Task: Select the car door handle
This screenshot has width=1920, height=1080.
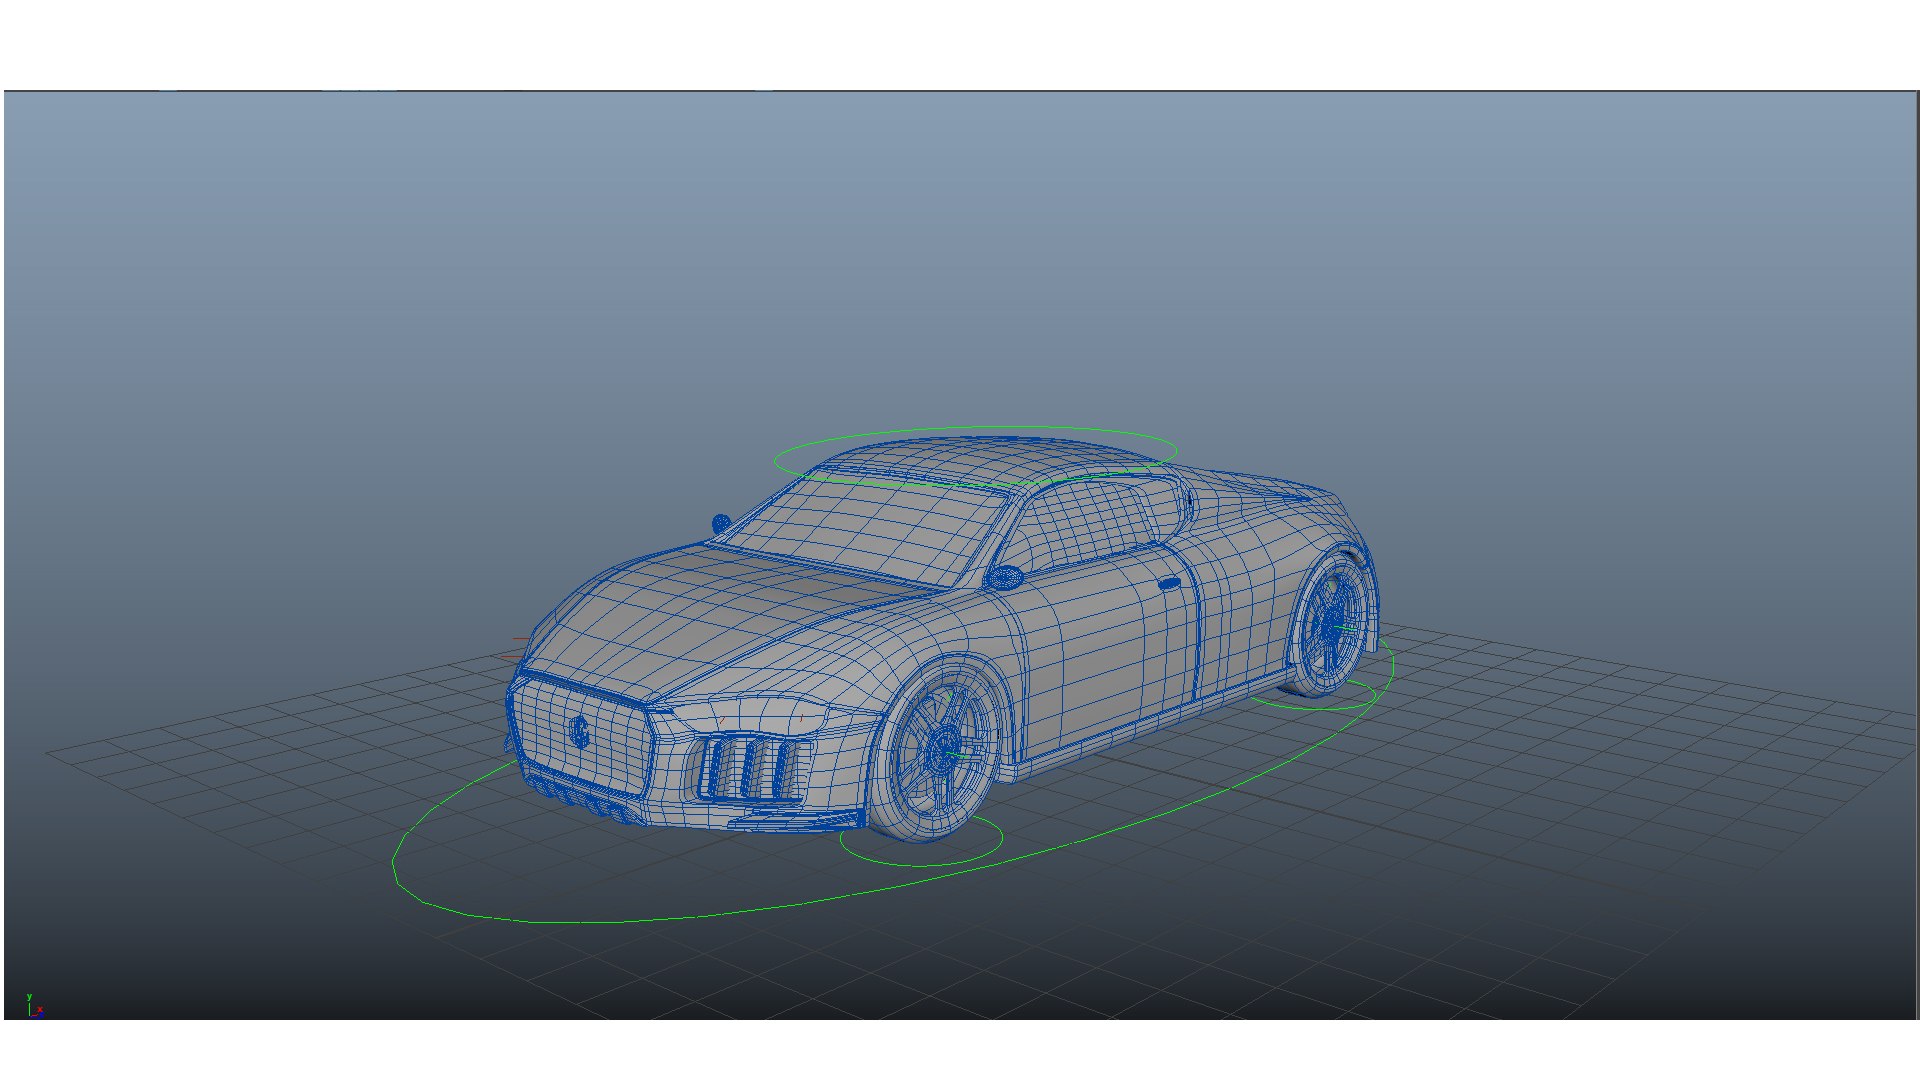Action: point(1168,583)
